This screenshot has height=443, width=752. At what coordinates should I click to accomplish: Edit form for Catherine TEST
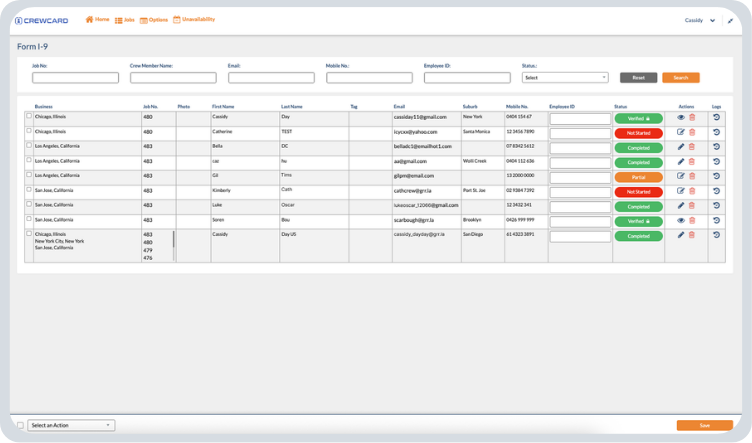click(x=681, y=132)
